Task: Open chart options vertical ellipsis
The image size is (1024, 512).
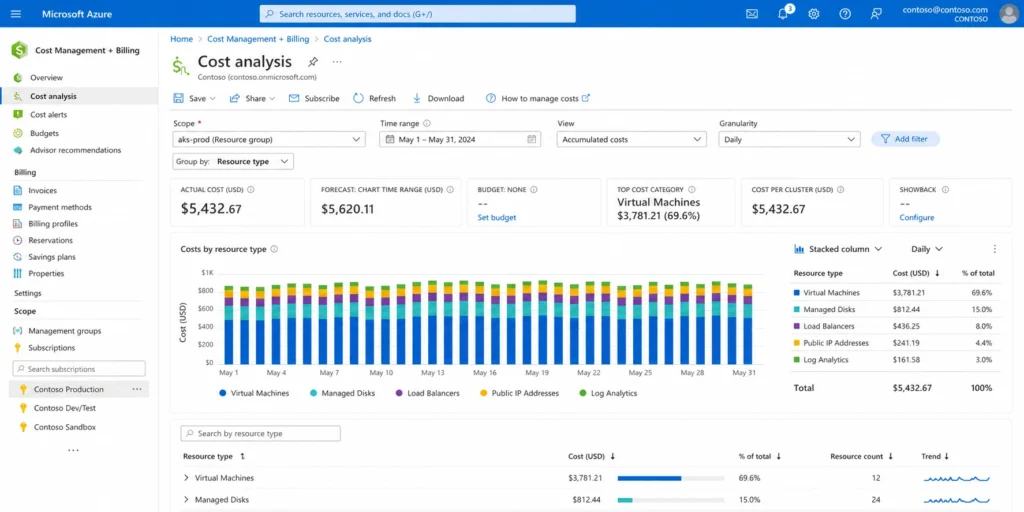Action: [x=995, y=249]
